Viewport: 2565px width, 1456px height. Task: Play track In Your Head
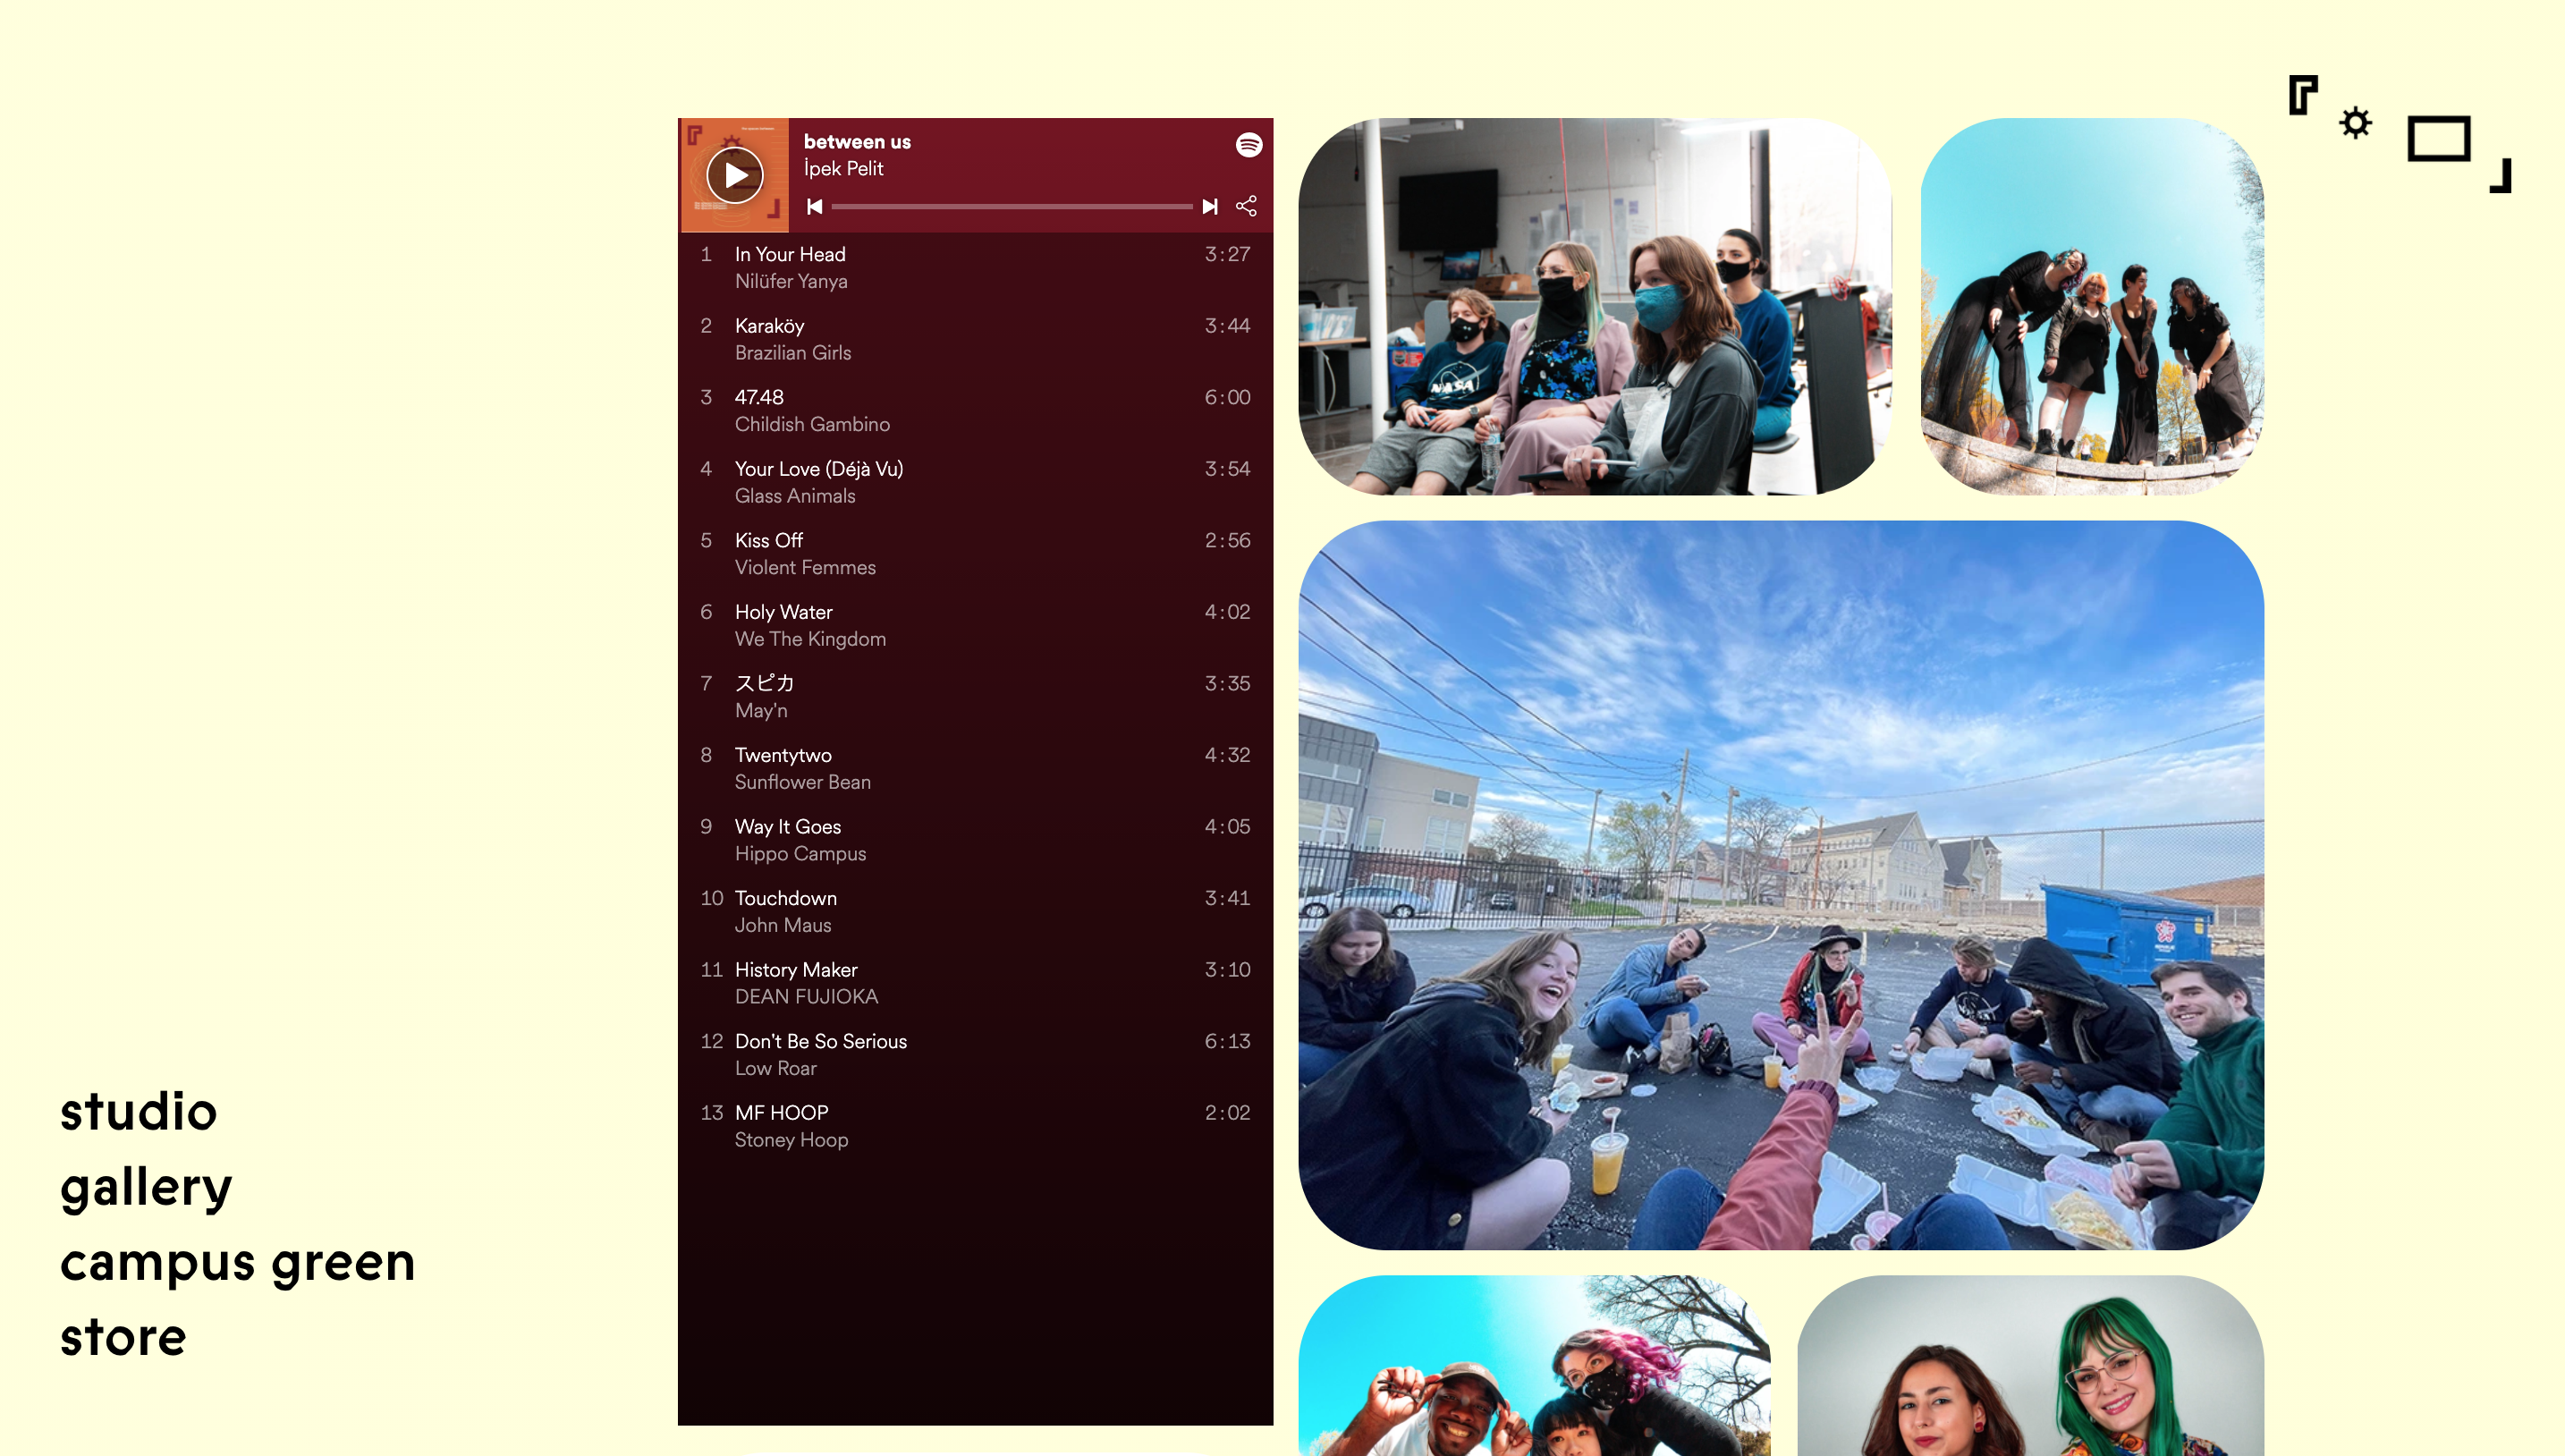(x=790, y=255)
